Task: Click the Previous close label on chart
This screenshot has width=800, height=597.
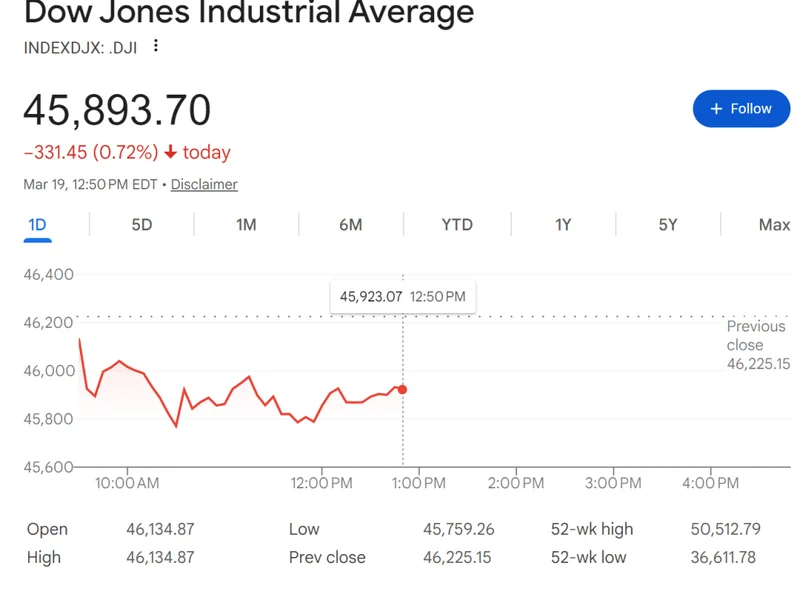Action: pyautogui.click(x=756, y=335)
